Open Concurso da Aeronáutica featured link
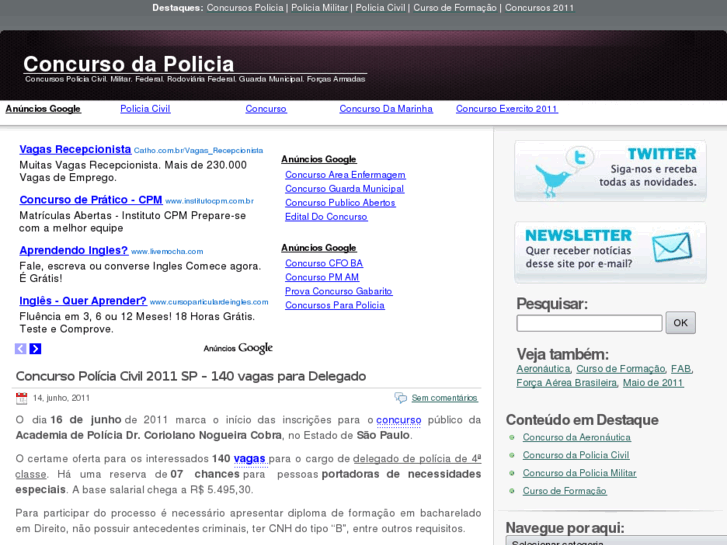The width and height of the screenshot is (727, 545). point(576,437)
